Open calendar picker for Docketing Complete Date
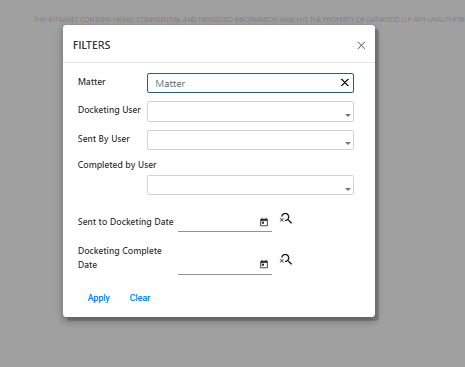The width and height of the screenshot is (465, 367). (264, 264)
